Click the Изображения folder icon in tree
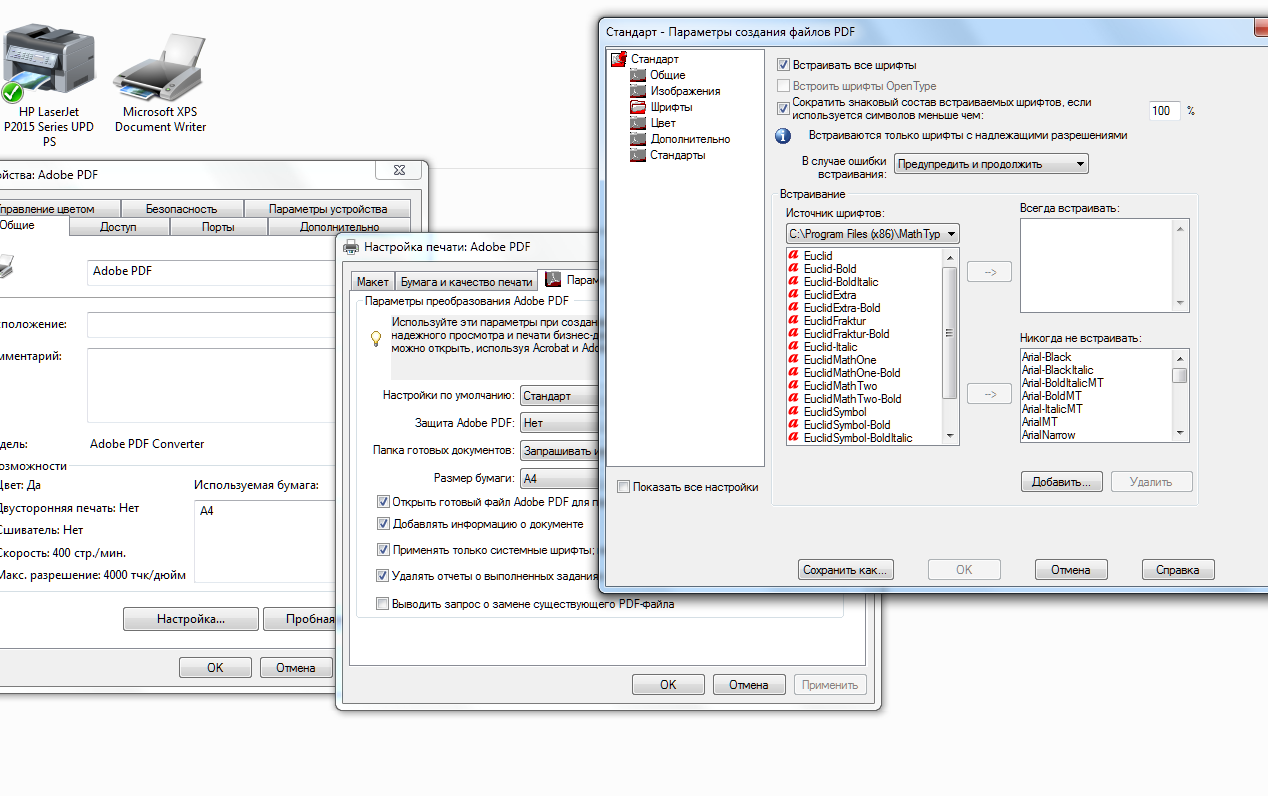1268x796 pixels. [x=638, y=91]
